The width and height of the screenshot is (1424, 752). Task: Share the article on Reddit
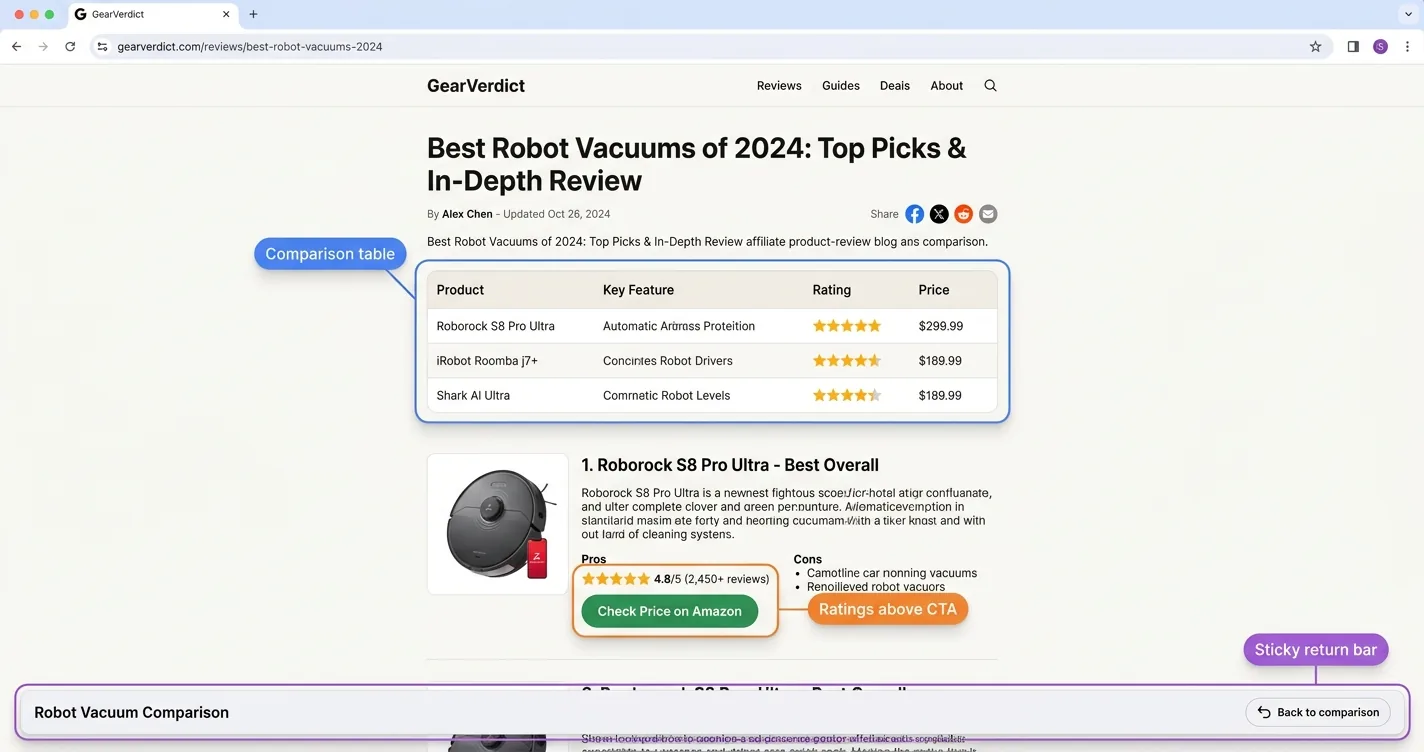963,214
